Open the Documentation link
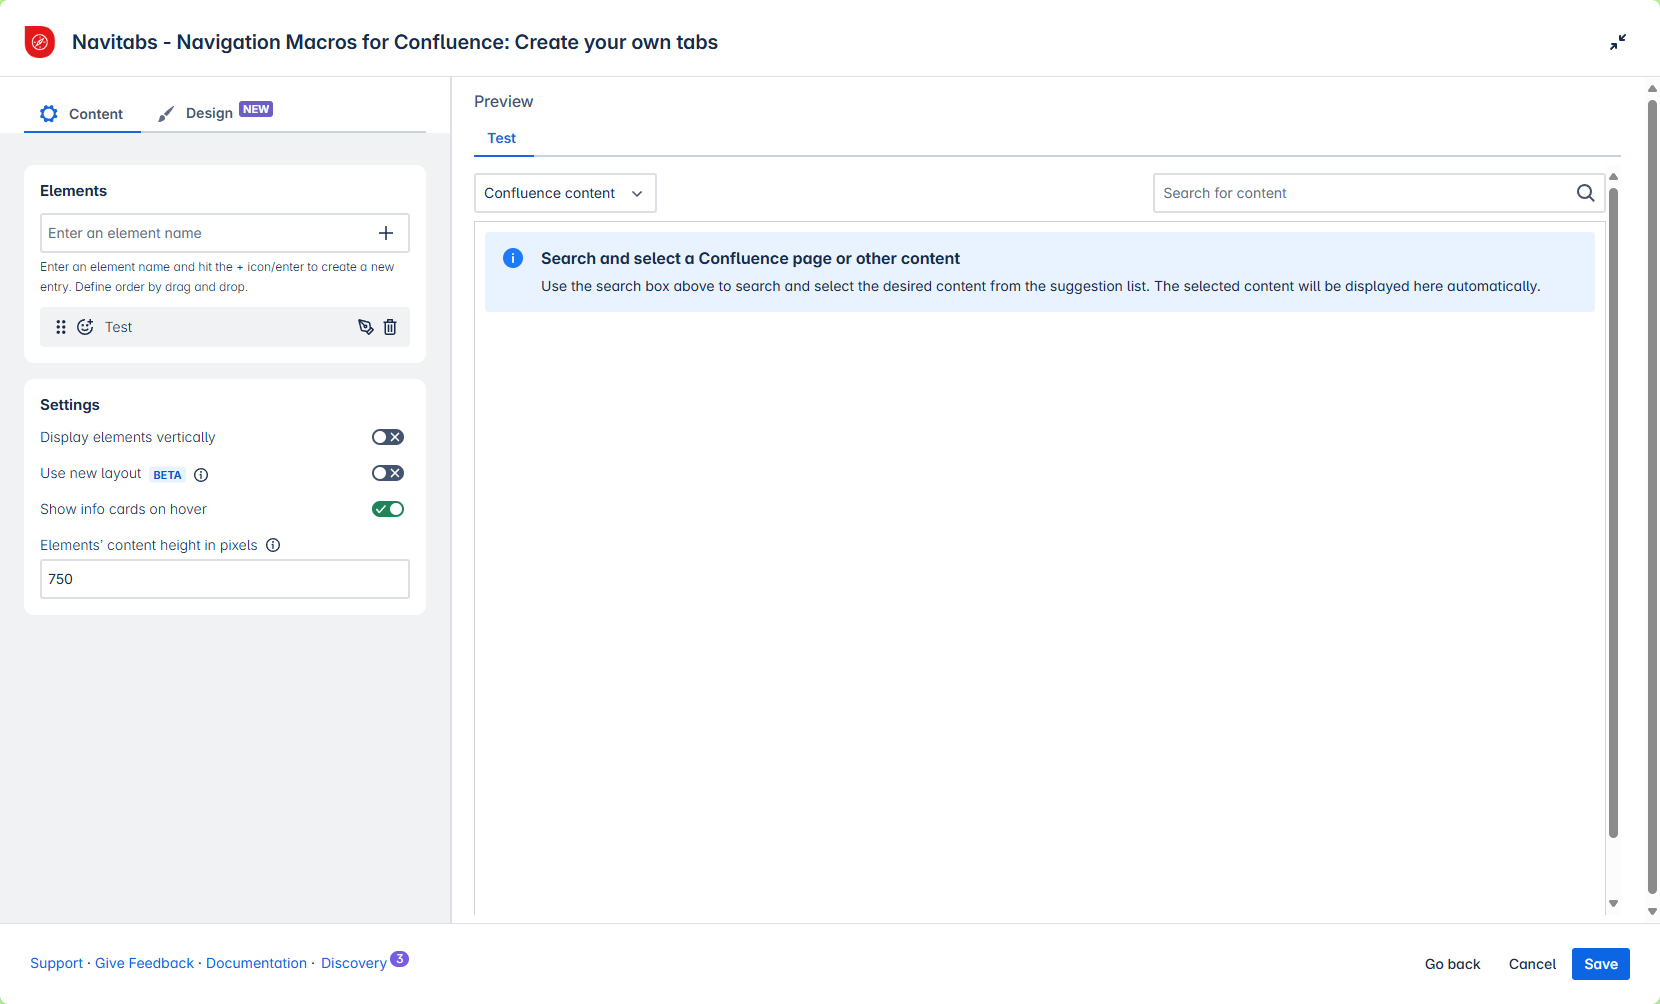The image size is (1660, 1004). pyautogui.click(x=256, y=963)
